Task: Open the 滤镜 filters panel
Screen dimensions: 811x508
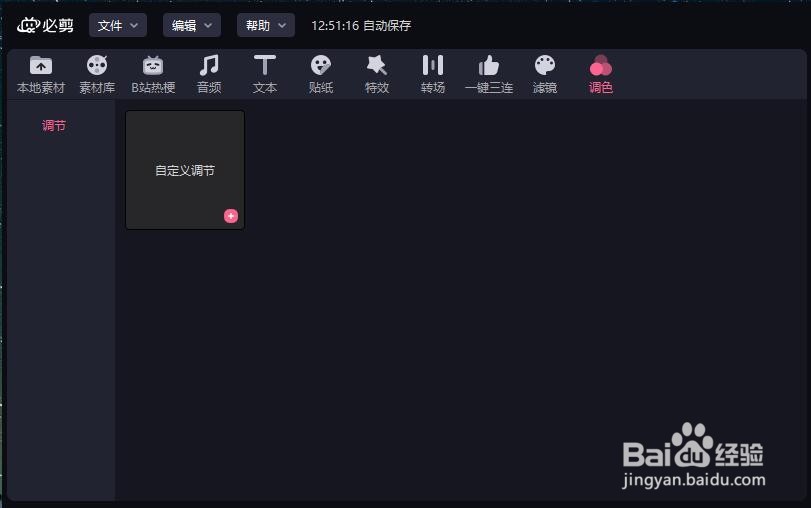Action: [x=545, y=74]
